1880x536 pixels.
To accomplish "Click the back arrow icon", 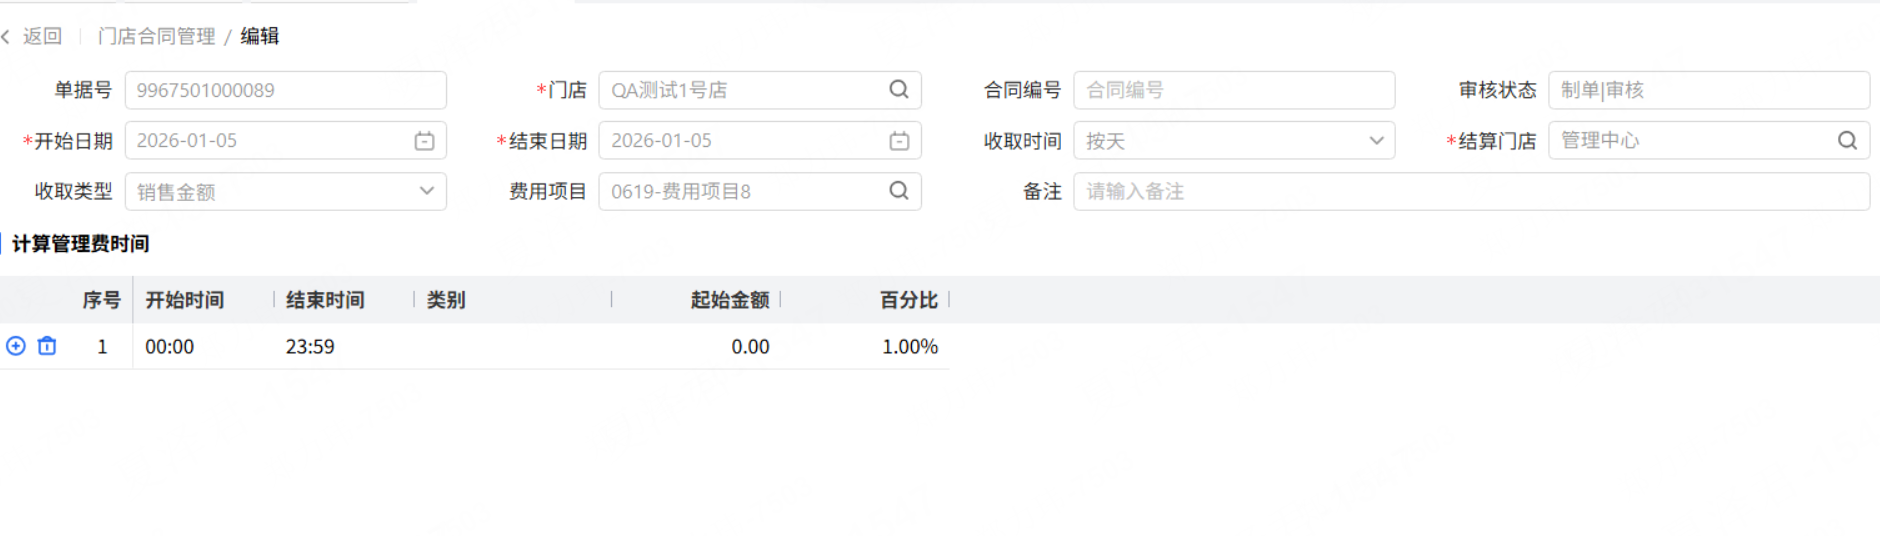I will [x=6, y=37].
